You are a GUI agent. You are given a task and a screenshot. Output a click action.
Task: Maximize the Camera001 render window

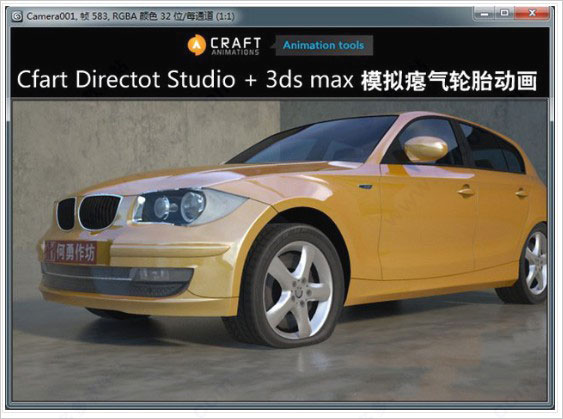click(504, 14)
